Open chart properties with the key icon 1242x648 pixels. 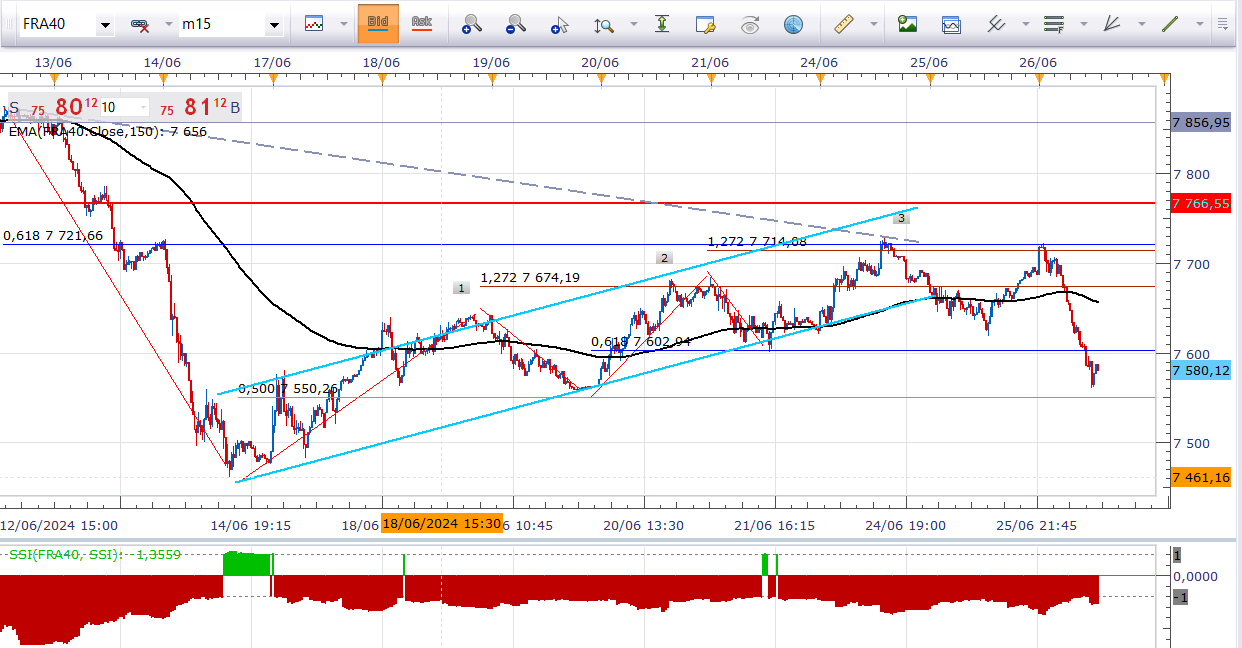706,24
